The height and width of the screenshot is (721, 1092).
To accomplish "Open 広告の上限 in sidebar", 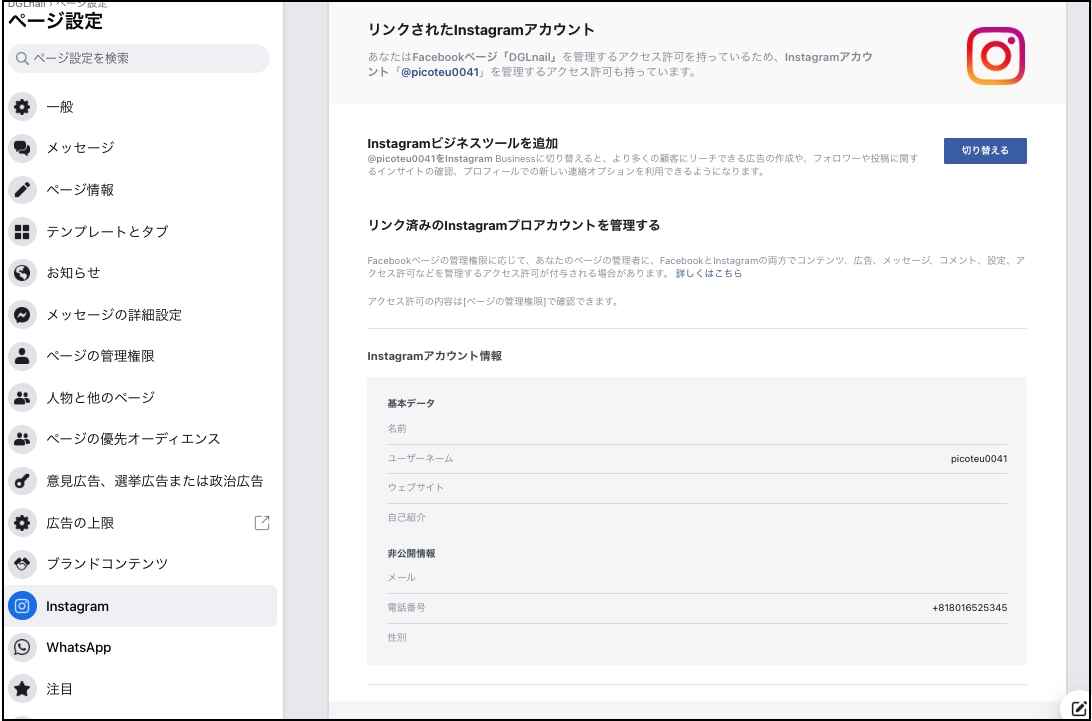I will [x=141, y=522].
